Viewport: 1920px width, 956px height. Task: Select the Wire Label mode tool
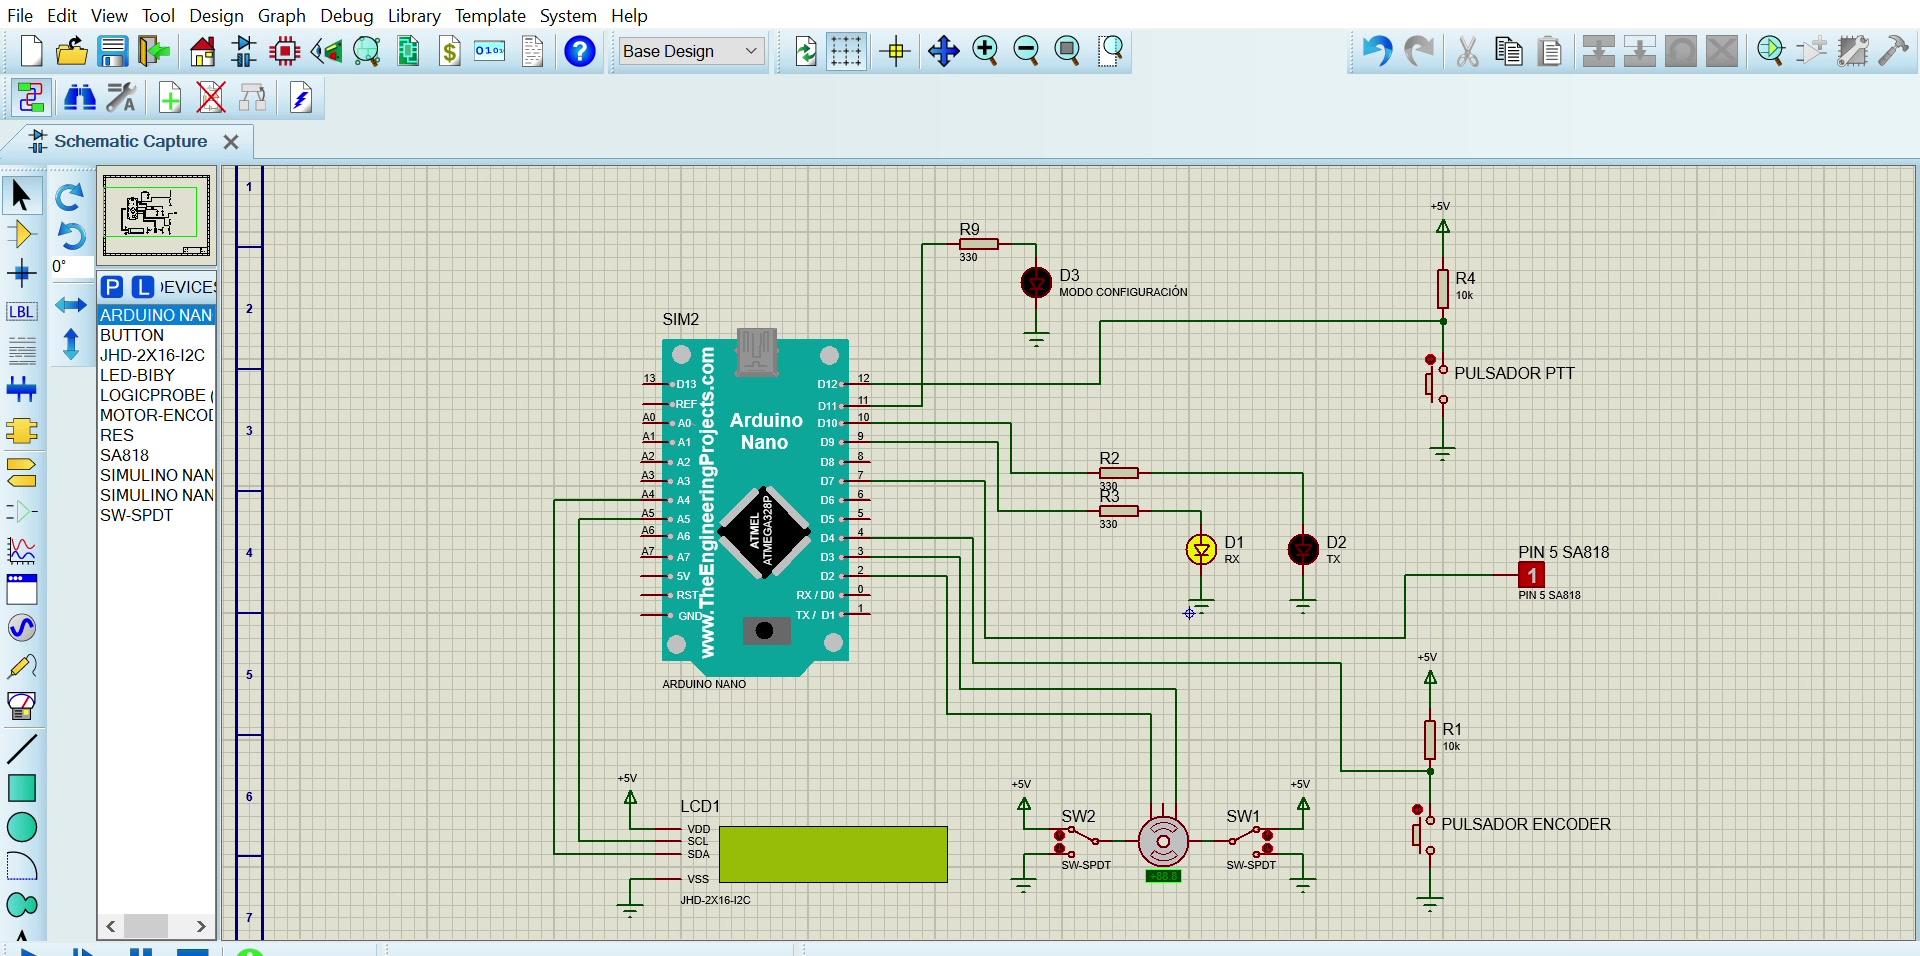pyautogui.click(x=21, y=312)
